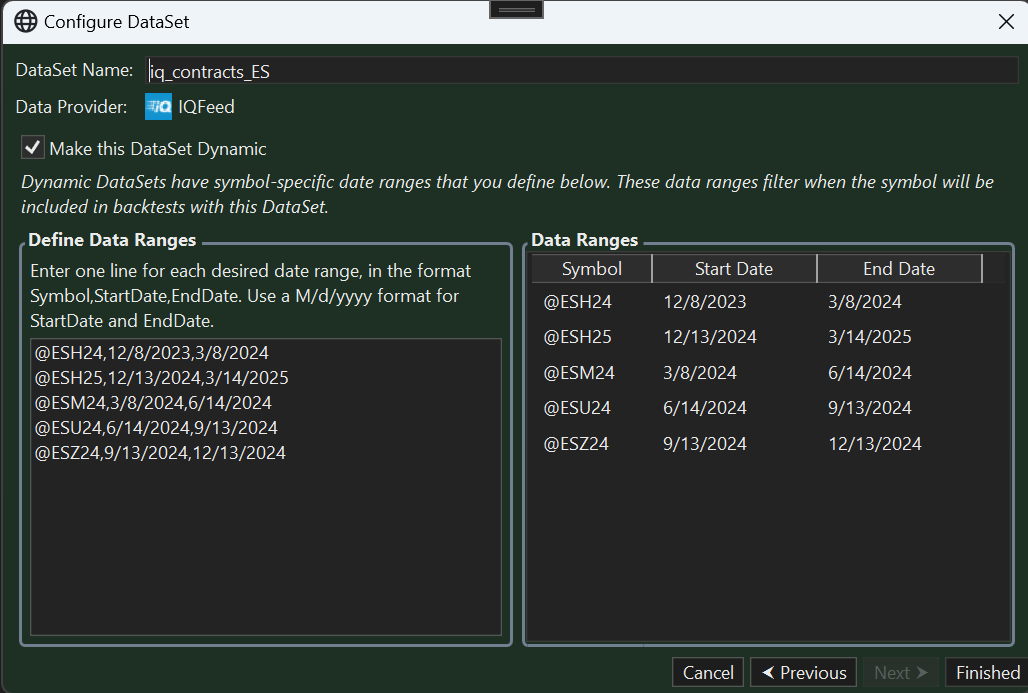Sort by the Start Date column header
Screen dimensions: 1028x693
pyautogui.click(x=733, y=269)
